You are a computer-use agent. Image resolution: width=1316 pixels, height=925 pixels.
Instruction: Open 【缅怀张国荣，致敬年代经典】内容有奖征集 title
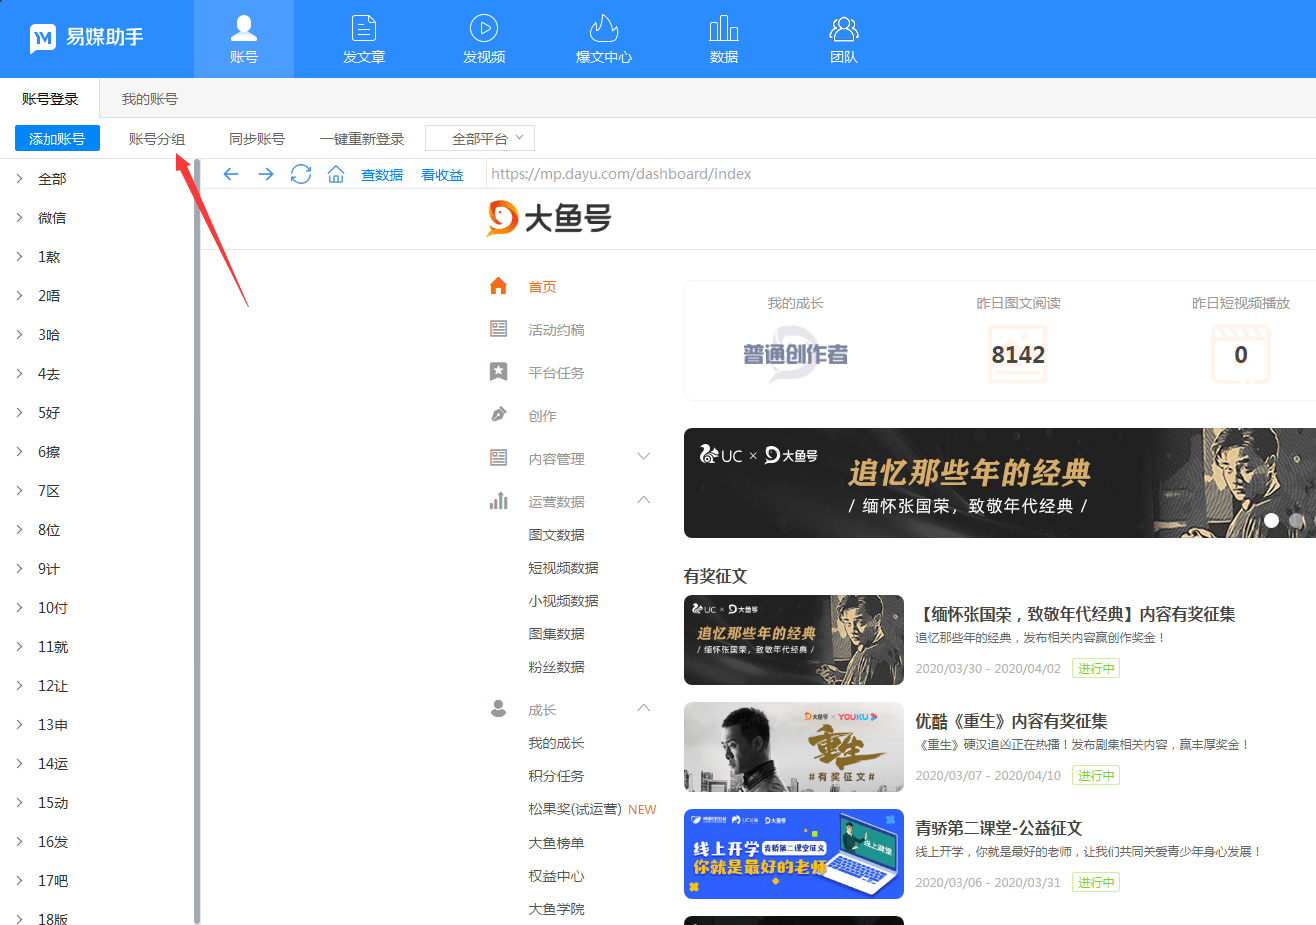[1076, 614]
